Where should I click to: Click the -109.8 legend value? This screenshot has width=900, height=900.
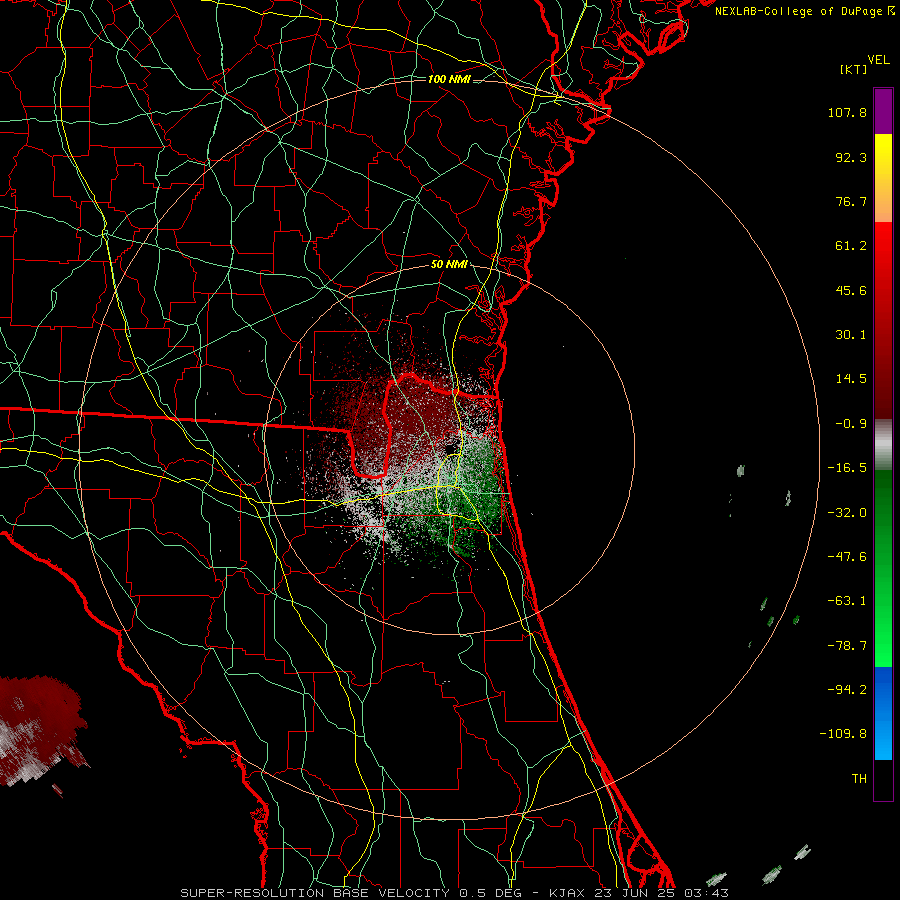pyautogui.click(x=843, y=734)
